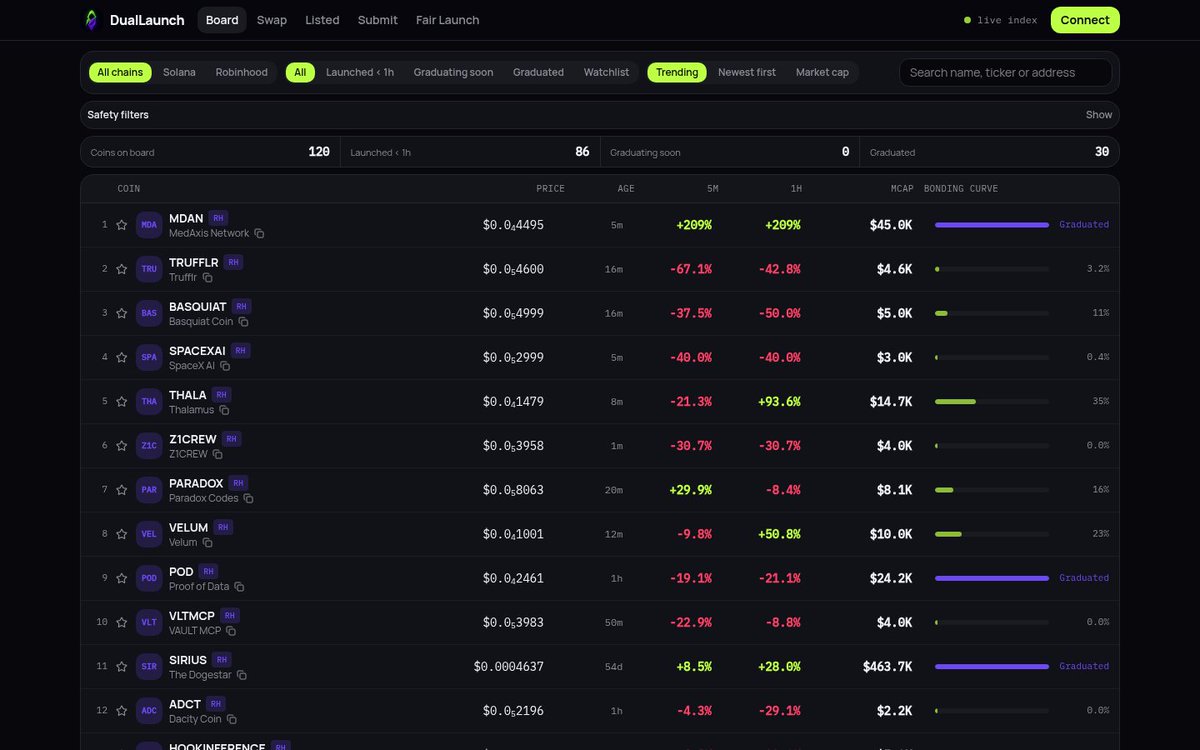This screenshot has height=750, width=1200.
Task: Copy Thalamus address
Action: tap(224, 410)
